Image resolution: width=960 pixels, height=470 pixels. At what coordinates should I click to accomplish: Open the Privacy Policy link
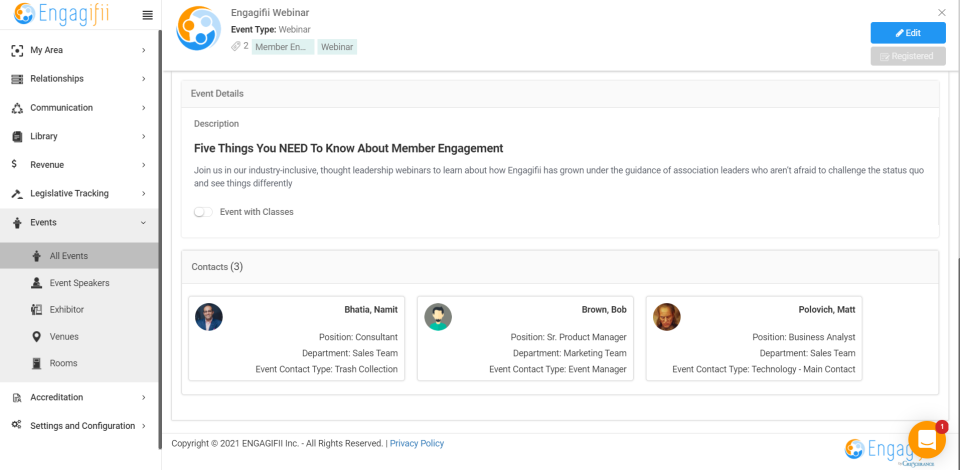417,444
